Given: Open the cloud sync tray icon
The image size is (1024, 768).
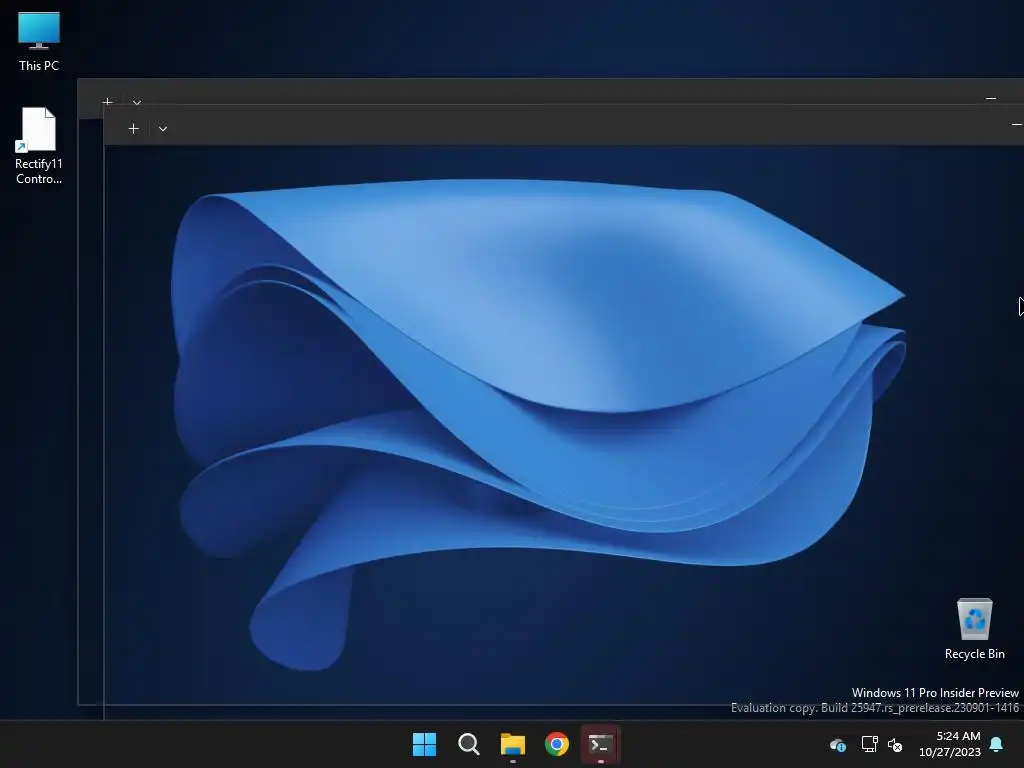Looking at the screenshot, I should (x=838, y=744).
